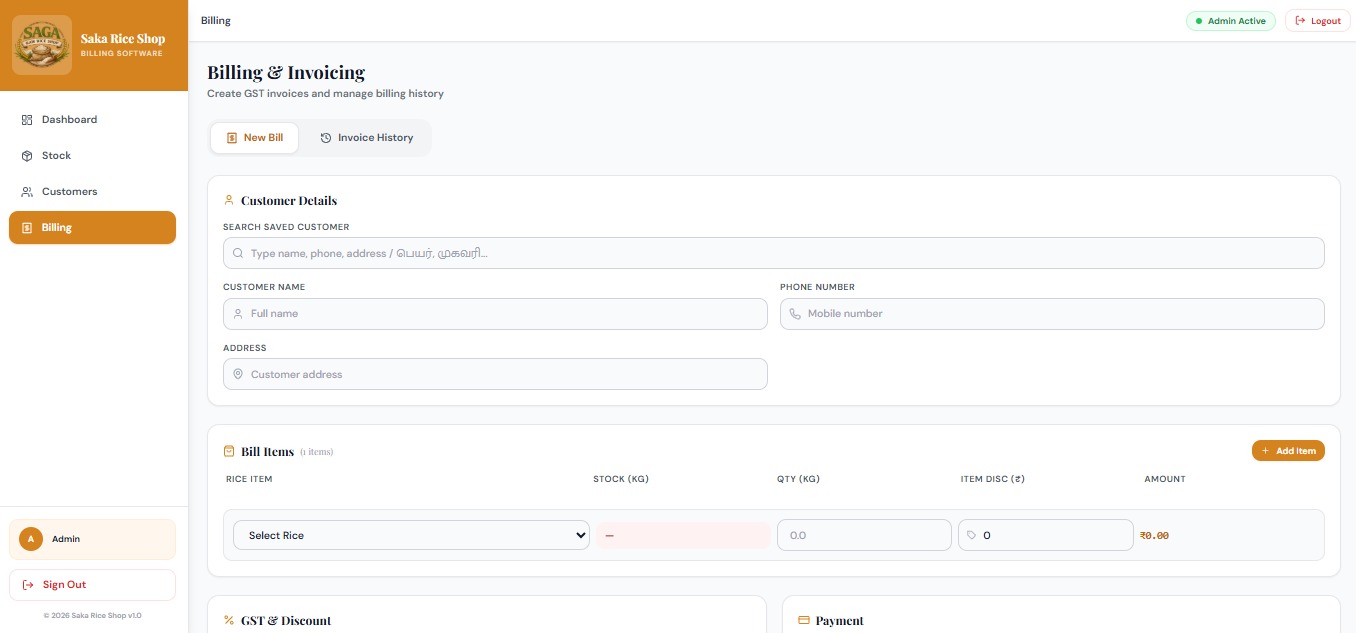Click the Dashboard grid icon in sidebar
Image resolution: width=1356 pixels, height=633 pixels.
coord(27,120)
